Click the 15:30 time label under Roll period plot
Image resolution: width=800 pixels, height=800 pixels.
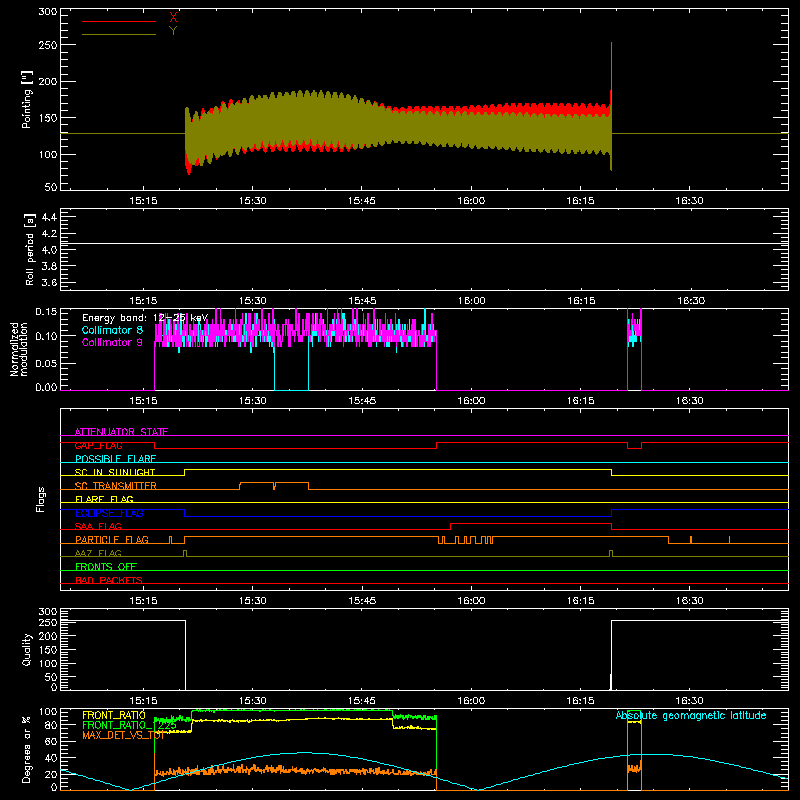pyautogui.click(x=253, y=301)
